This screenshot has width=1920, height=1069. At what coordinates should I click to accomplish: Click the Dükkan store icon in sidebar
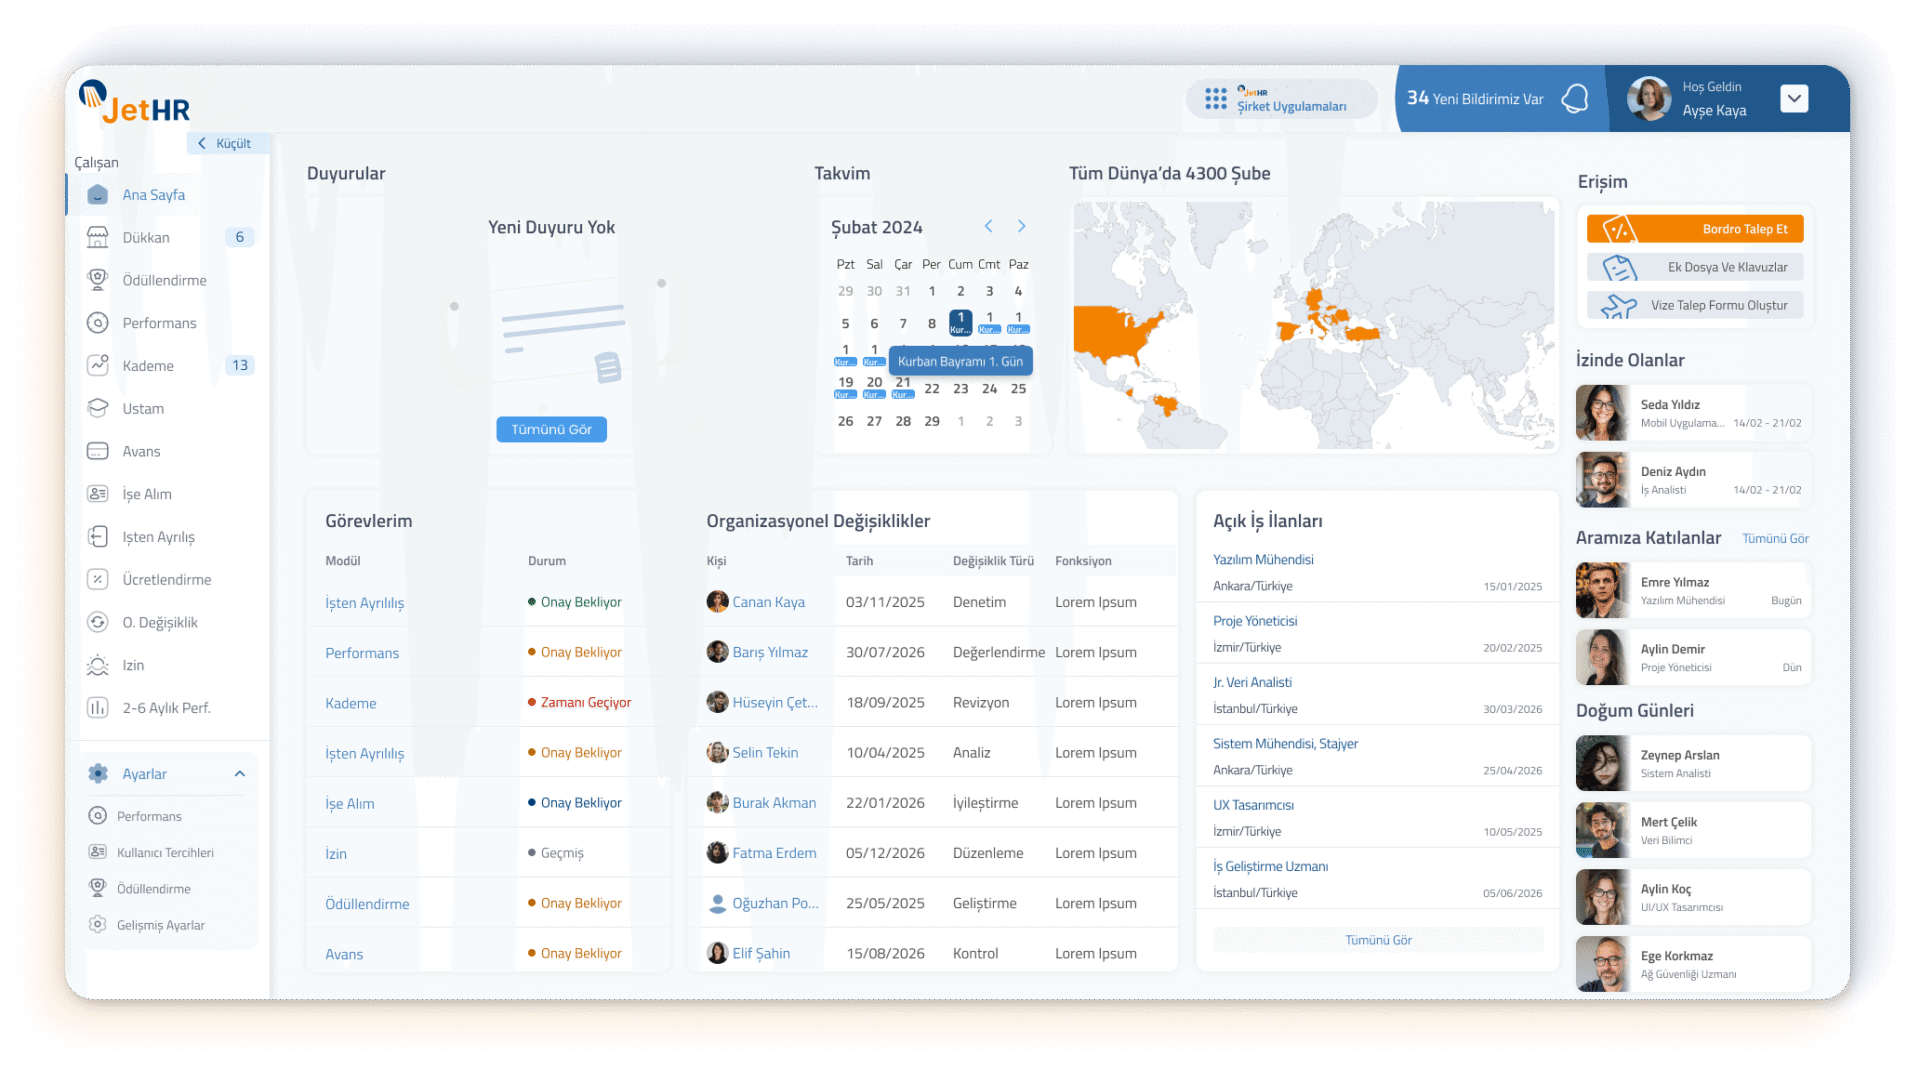[97, 237]
